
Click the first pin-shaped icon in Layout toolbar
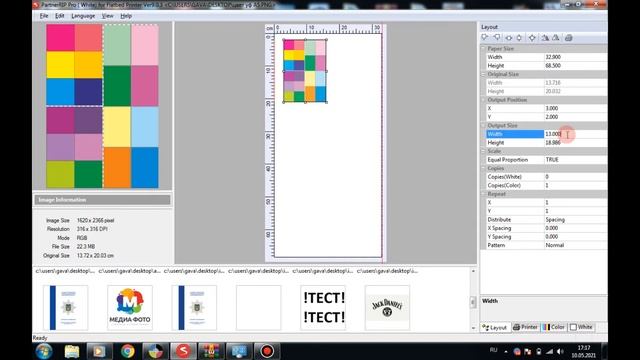coord(485,38)
